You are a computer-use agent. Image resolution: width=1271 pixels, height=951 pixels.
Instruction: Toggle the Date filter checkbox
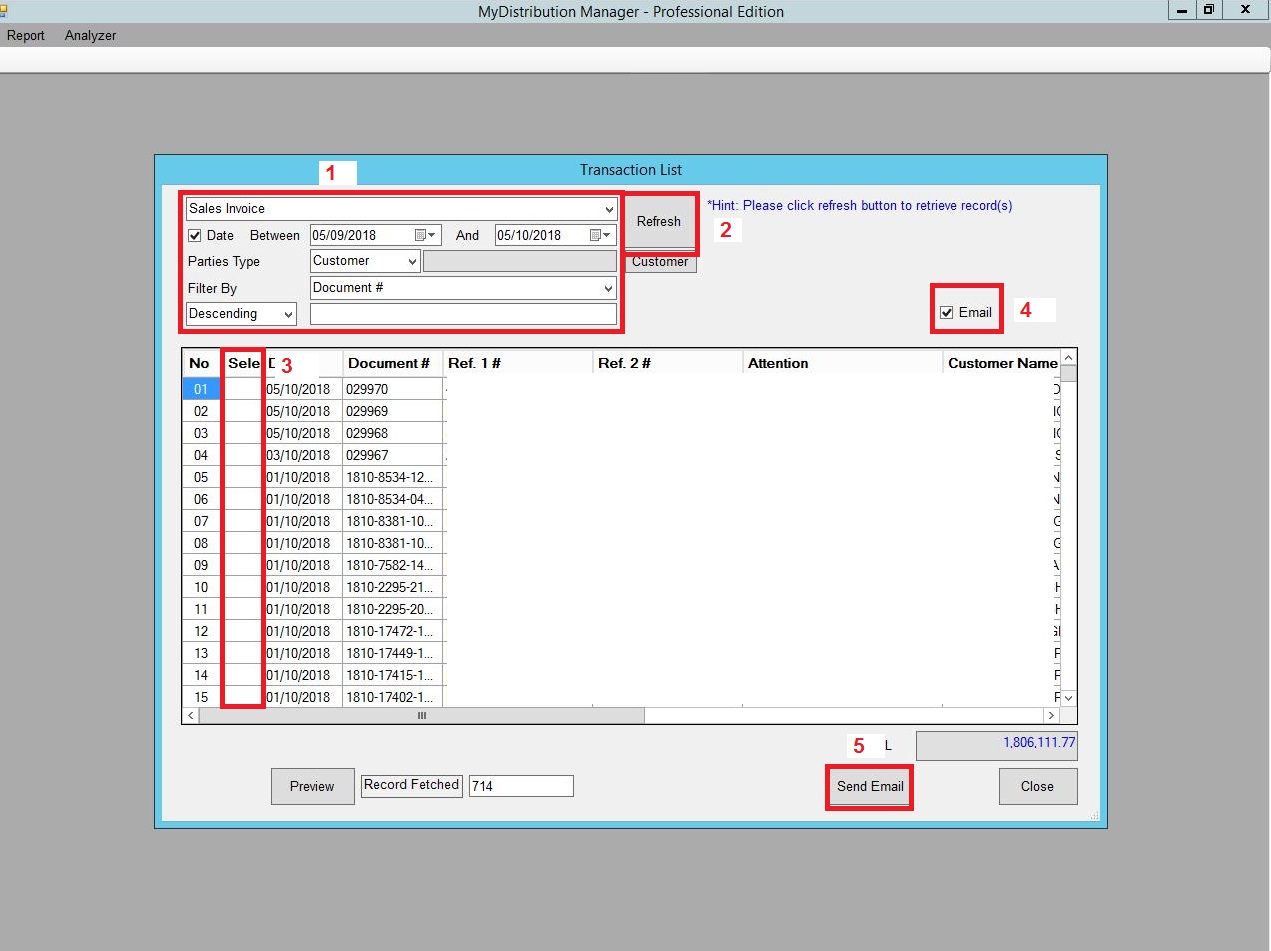195,236
